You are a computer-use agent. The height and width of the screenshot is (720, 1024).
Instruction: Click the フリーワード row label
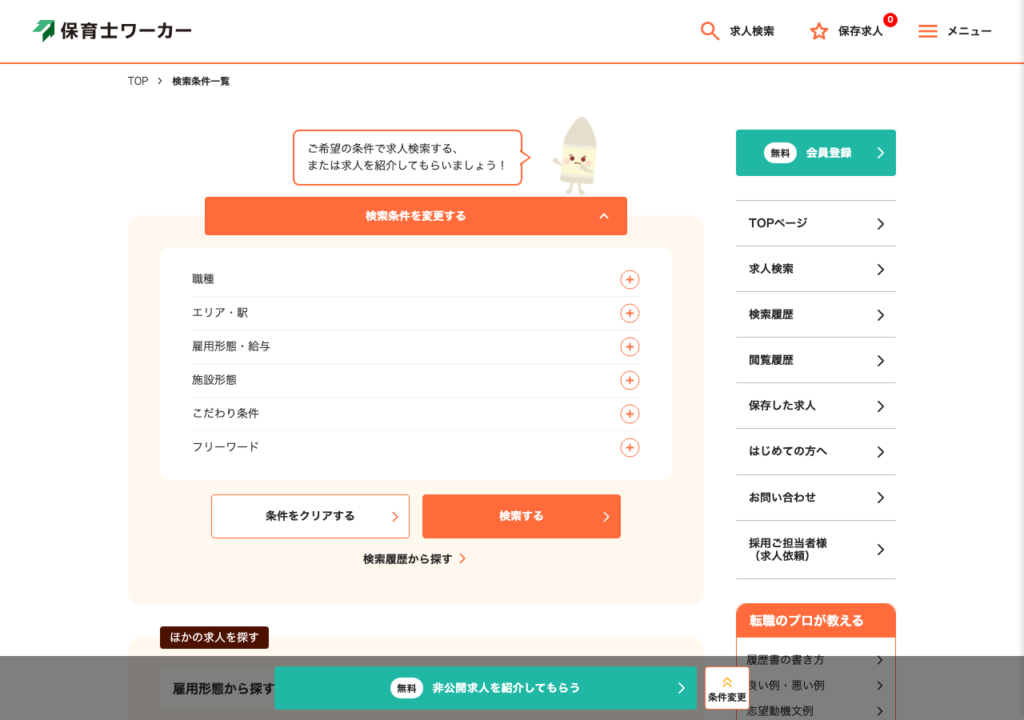click(225, 447)
